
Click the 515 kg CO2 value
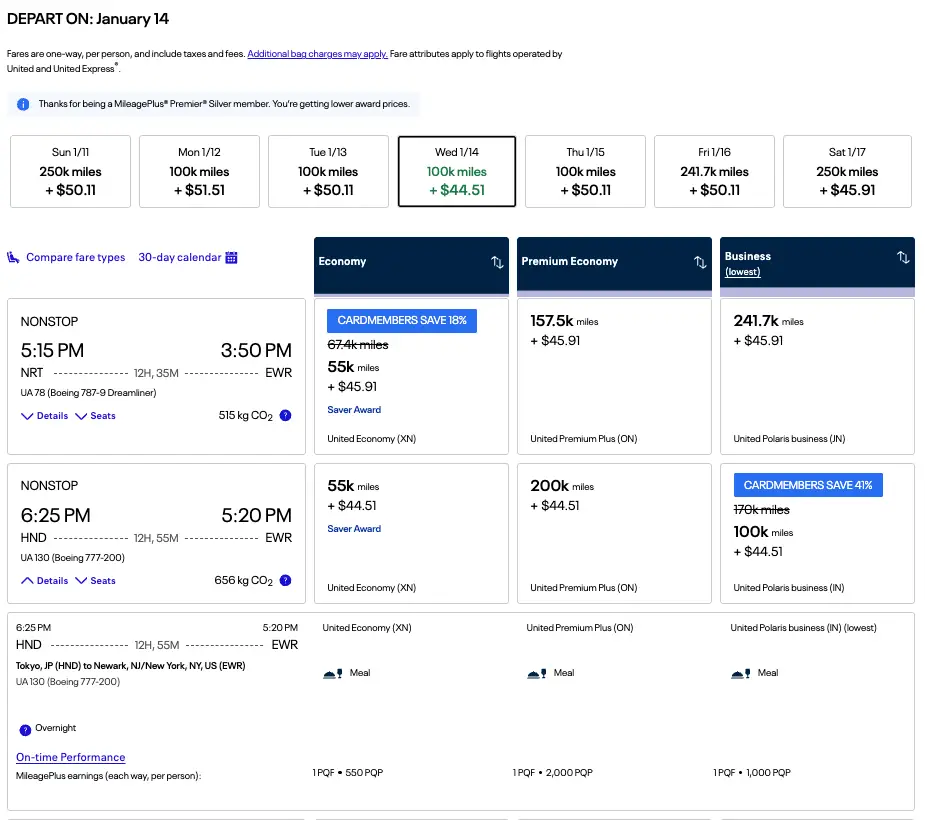pos(245,416)
